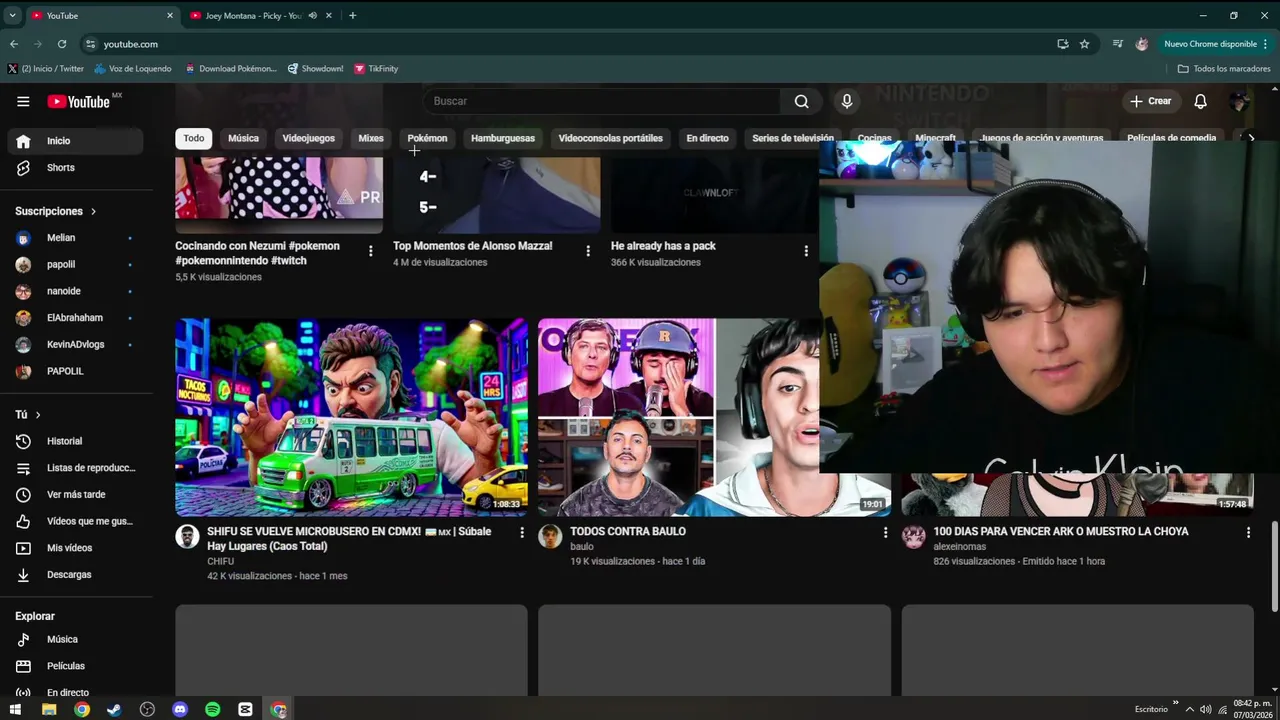Select the Música filter chip

click(x=243, y=138)
